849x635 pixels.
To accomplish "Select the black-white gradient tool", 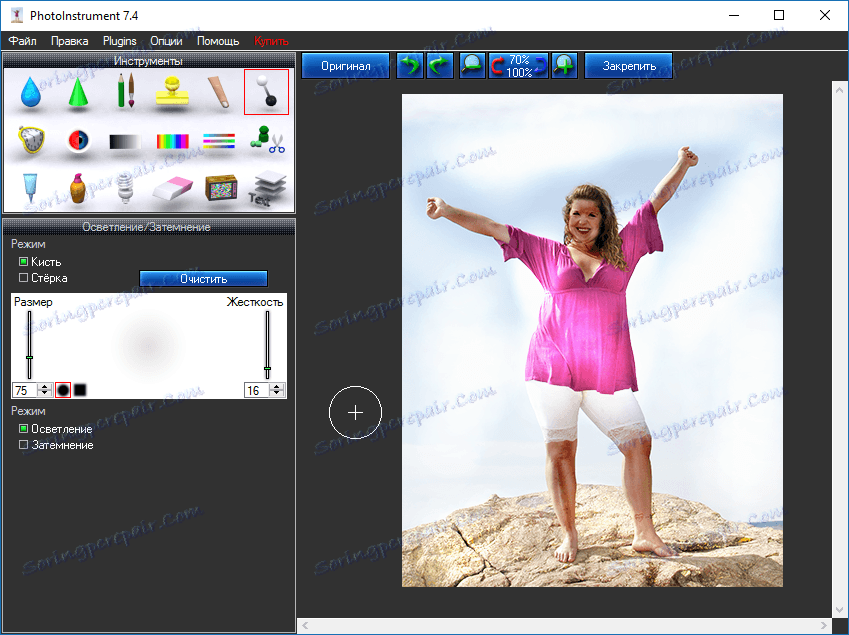I will 125,142.
